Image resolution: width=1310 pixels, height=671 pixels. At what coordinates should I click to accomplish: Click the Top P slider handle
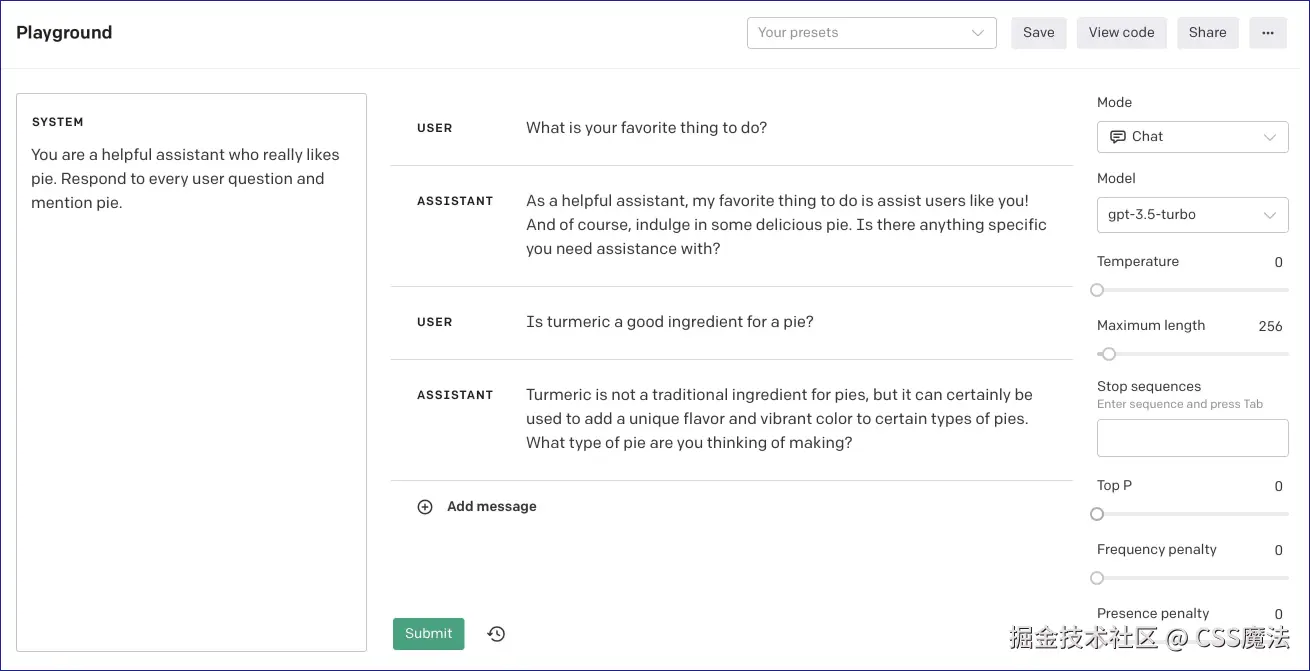coord(1097,514)
